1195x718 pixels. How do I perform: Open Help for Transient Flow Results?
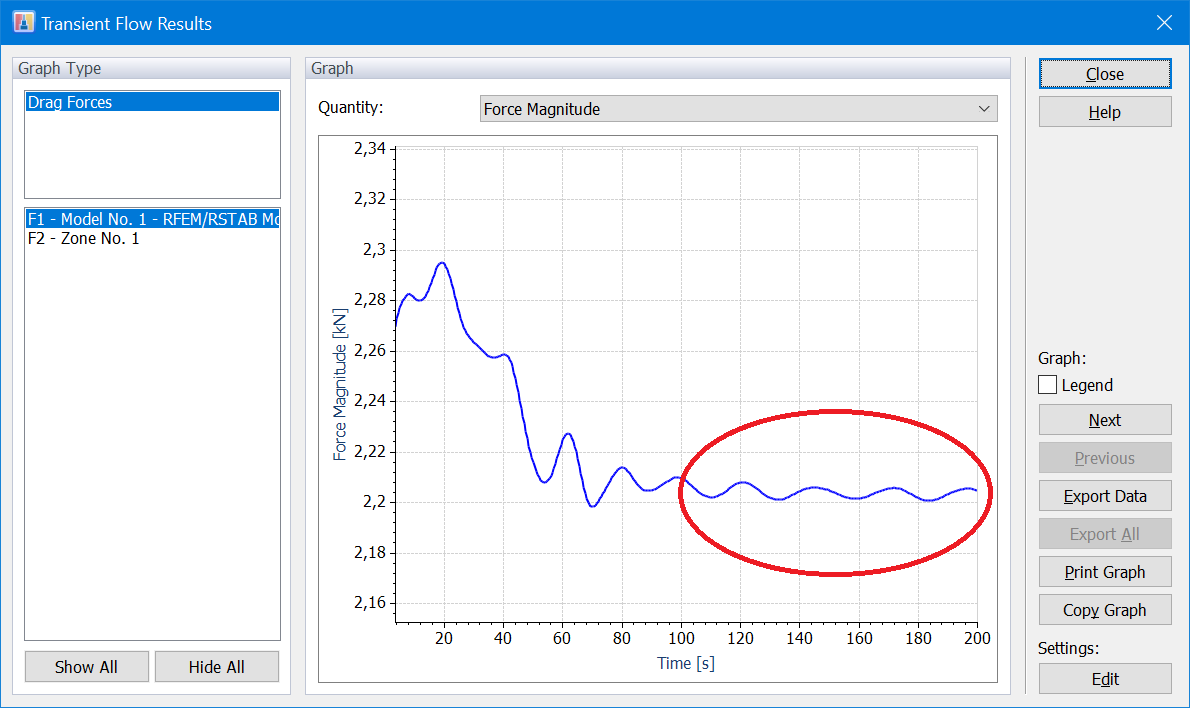click(x=1104, y=111)
